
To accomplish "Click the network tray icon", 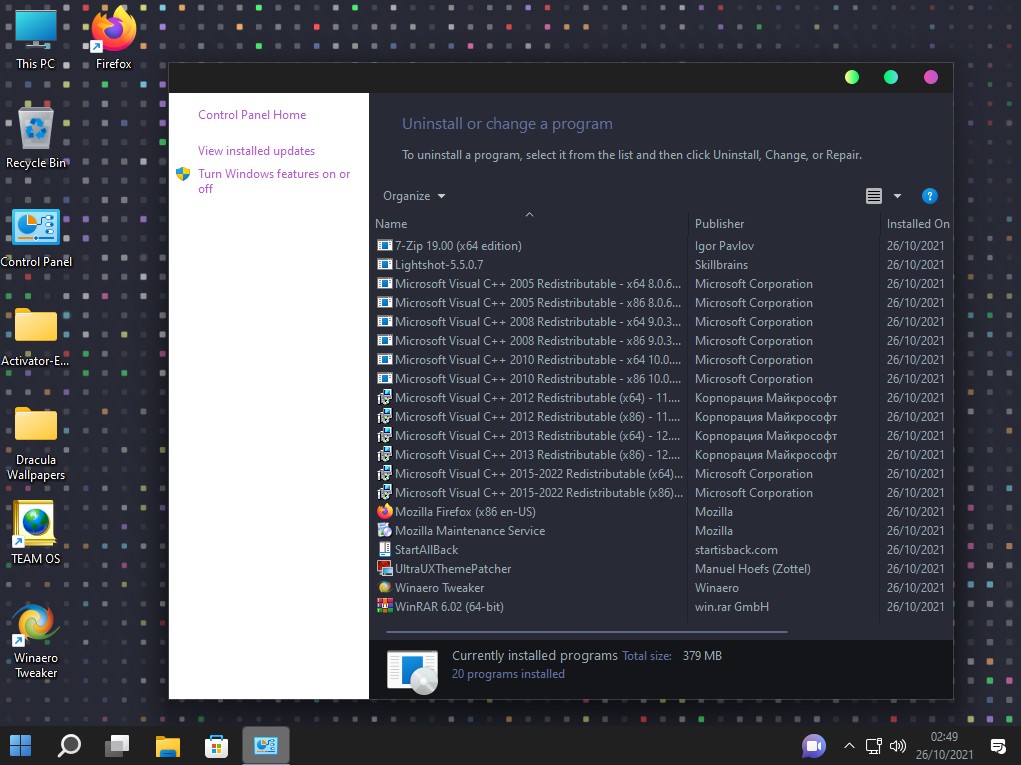I will point(873,746).
